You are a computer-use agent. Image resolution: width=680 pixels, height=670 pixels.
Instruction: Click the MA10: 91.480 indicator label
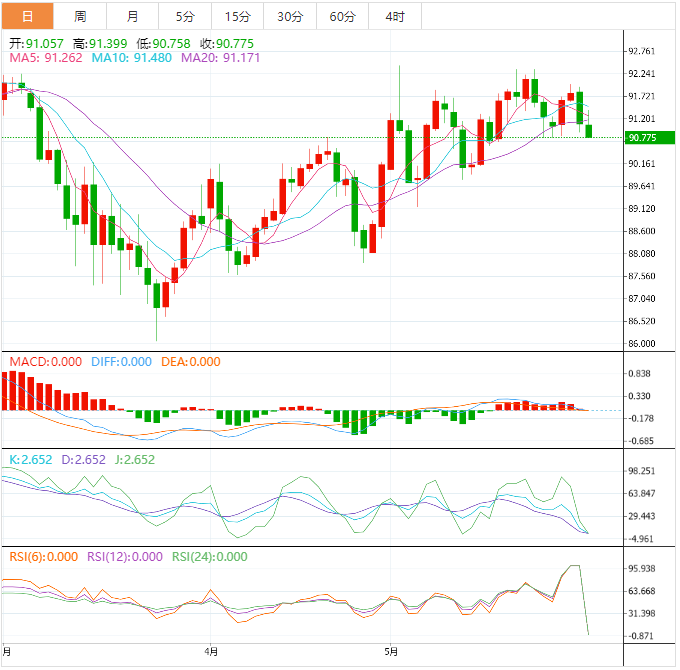pyautogui.click(x=132, y=59)
